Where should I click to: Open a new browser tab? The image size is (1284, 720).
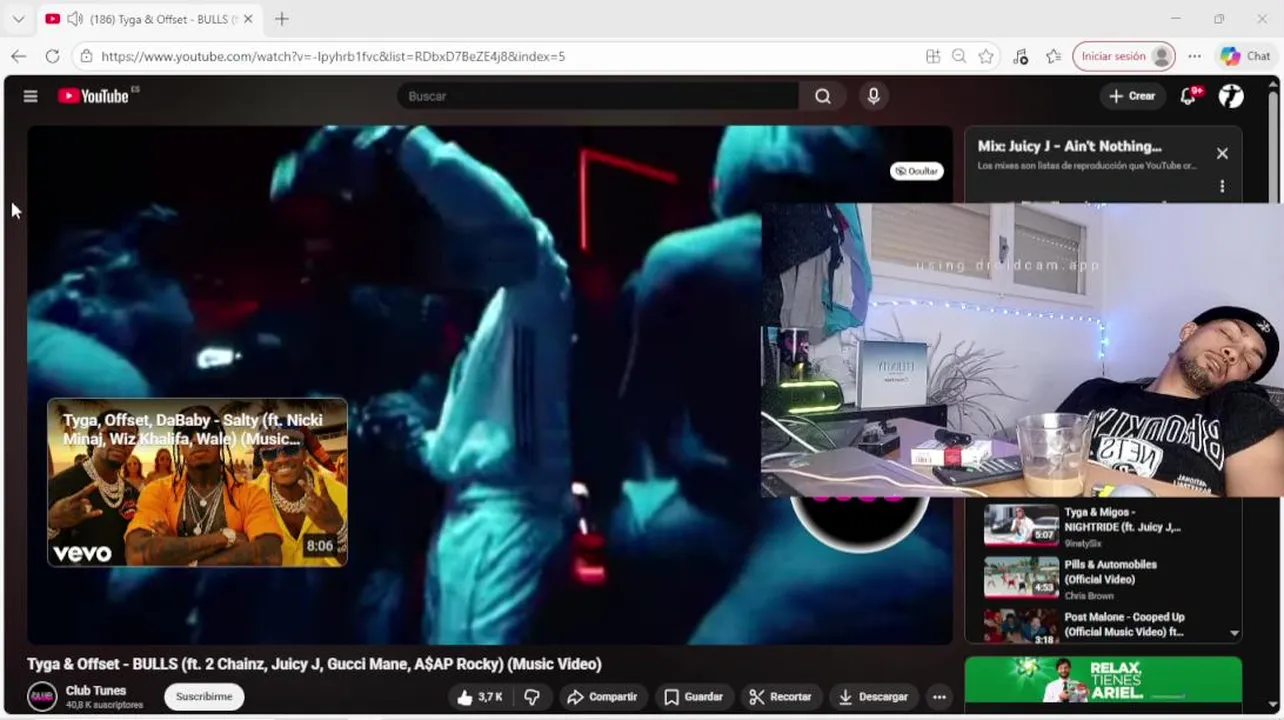tap(282, 19)
